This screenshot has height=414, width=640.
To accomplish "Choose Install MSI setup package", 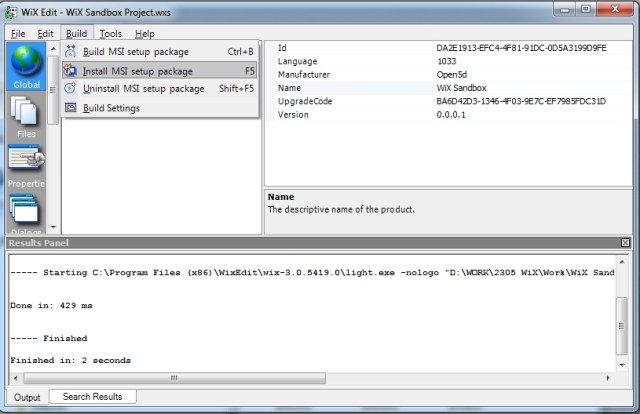I will [x=138, y=70].
